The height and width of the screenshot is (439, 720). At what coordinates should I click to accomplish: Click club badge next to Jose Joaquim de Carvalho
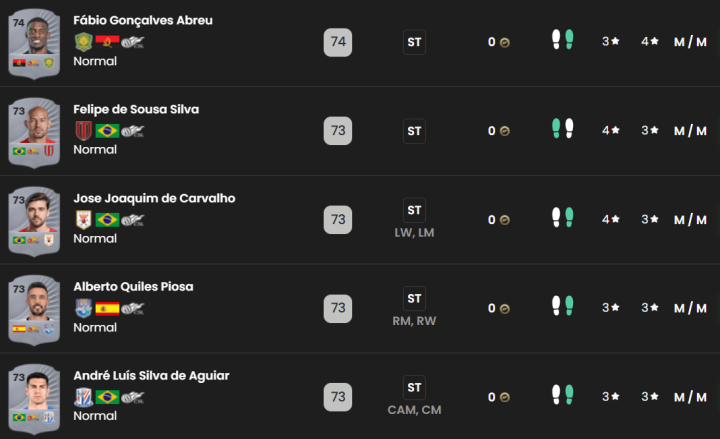[x=83, y=220]
